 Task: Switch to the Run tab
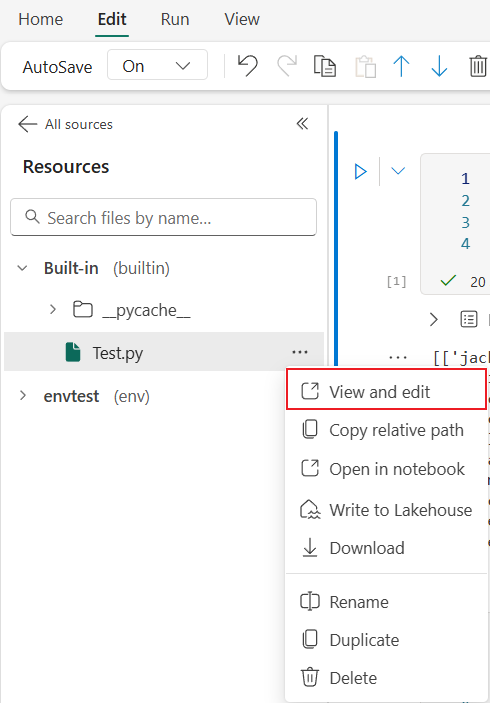click(x=175, y=19)
